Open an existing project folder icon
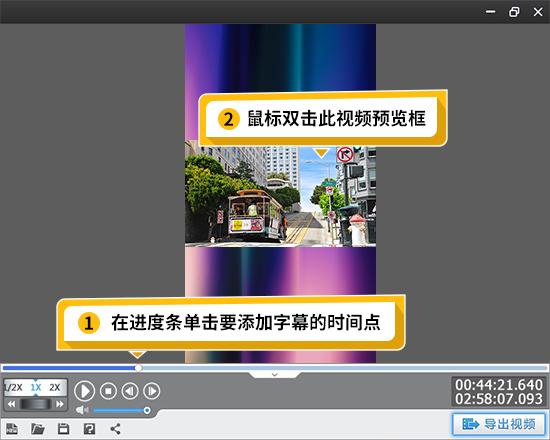Image resolution: width=550 pixels, height=440 pixels. (38, 428)
